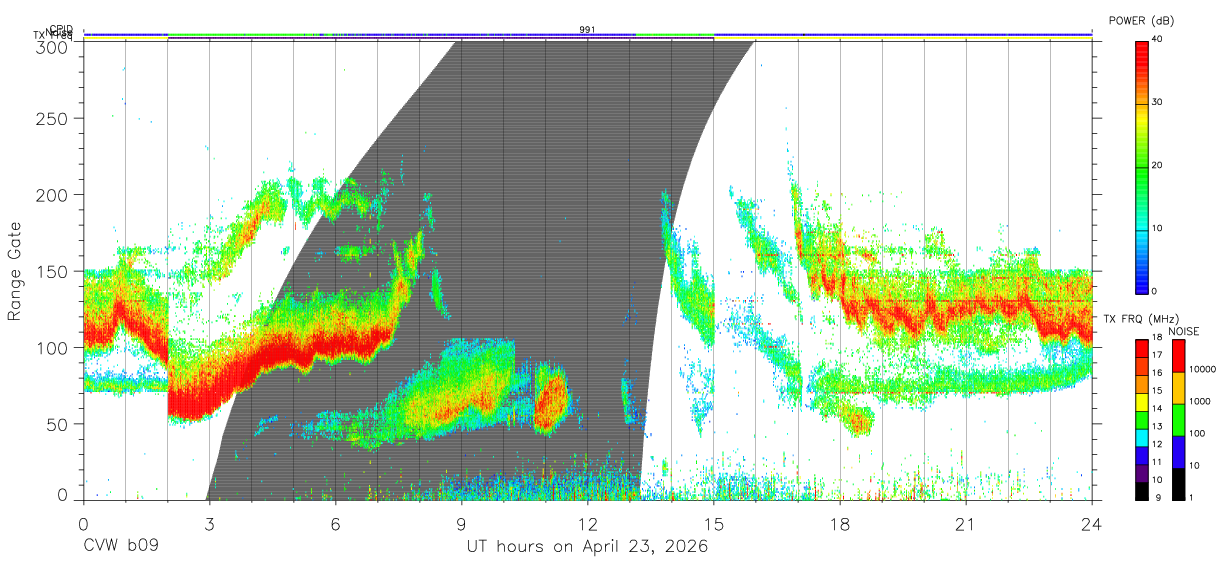Select the 'UT hours on April 23, 2026' label
Viewport: 1228px width, 567px height.
pyautogui.click(x=587, y=547)
